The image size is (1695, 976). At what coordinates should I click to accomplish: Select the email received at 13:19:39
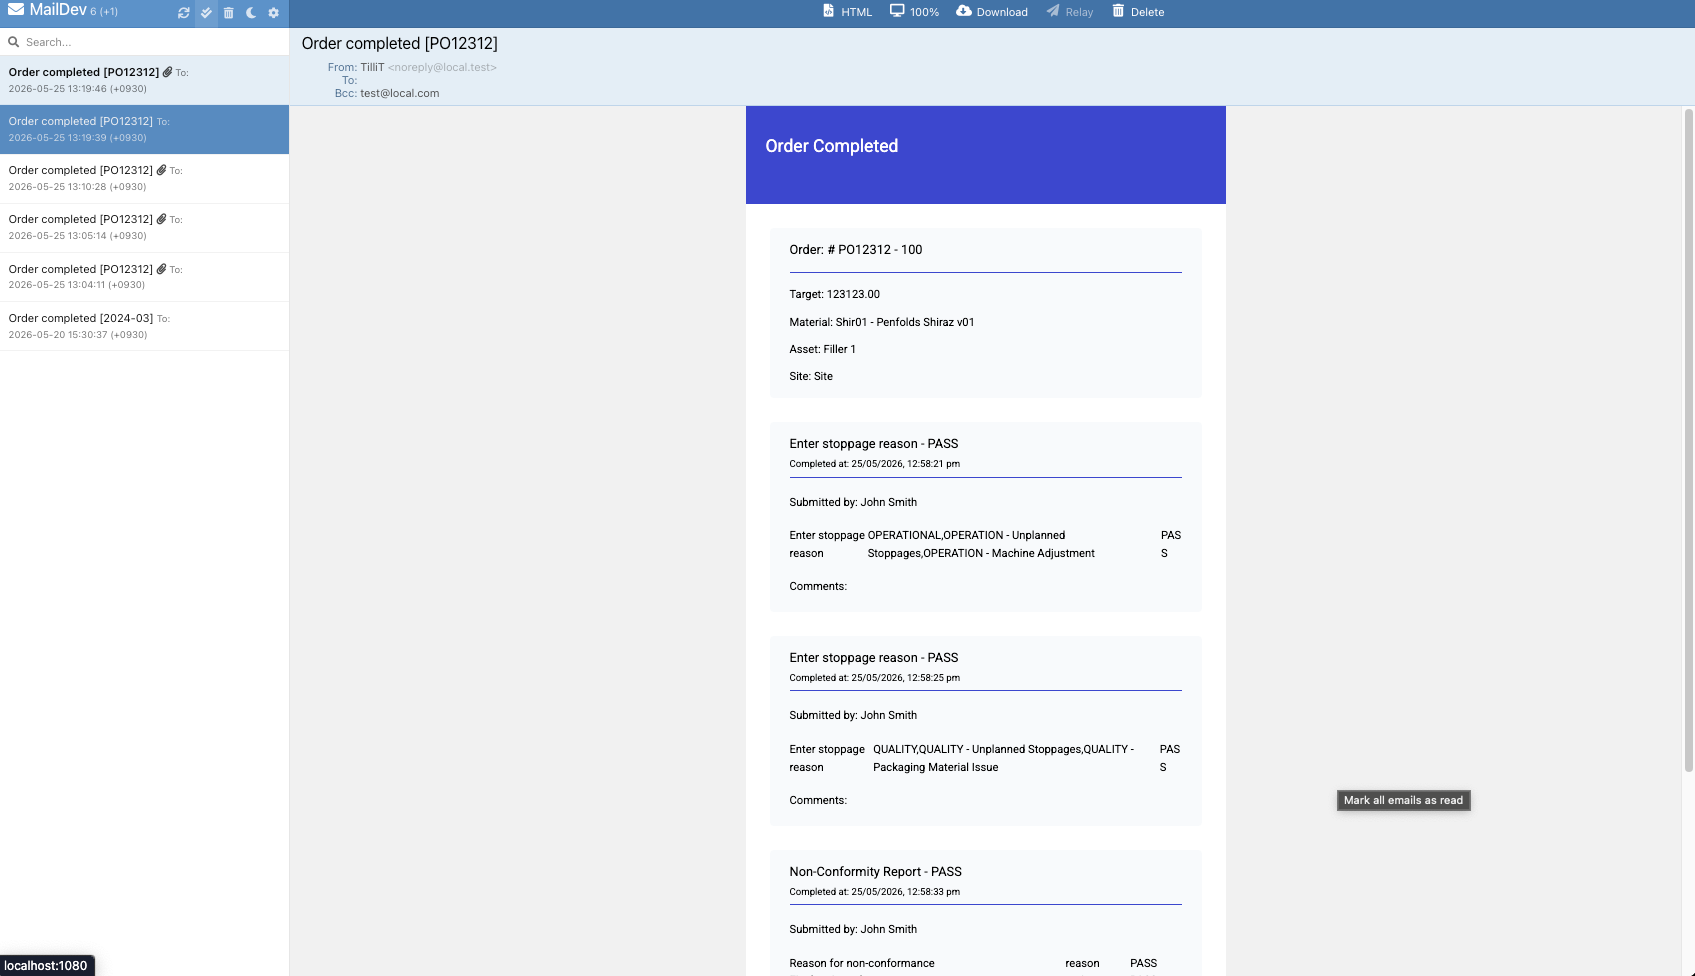[144, 129]
